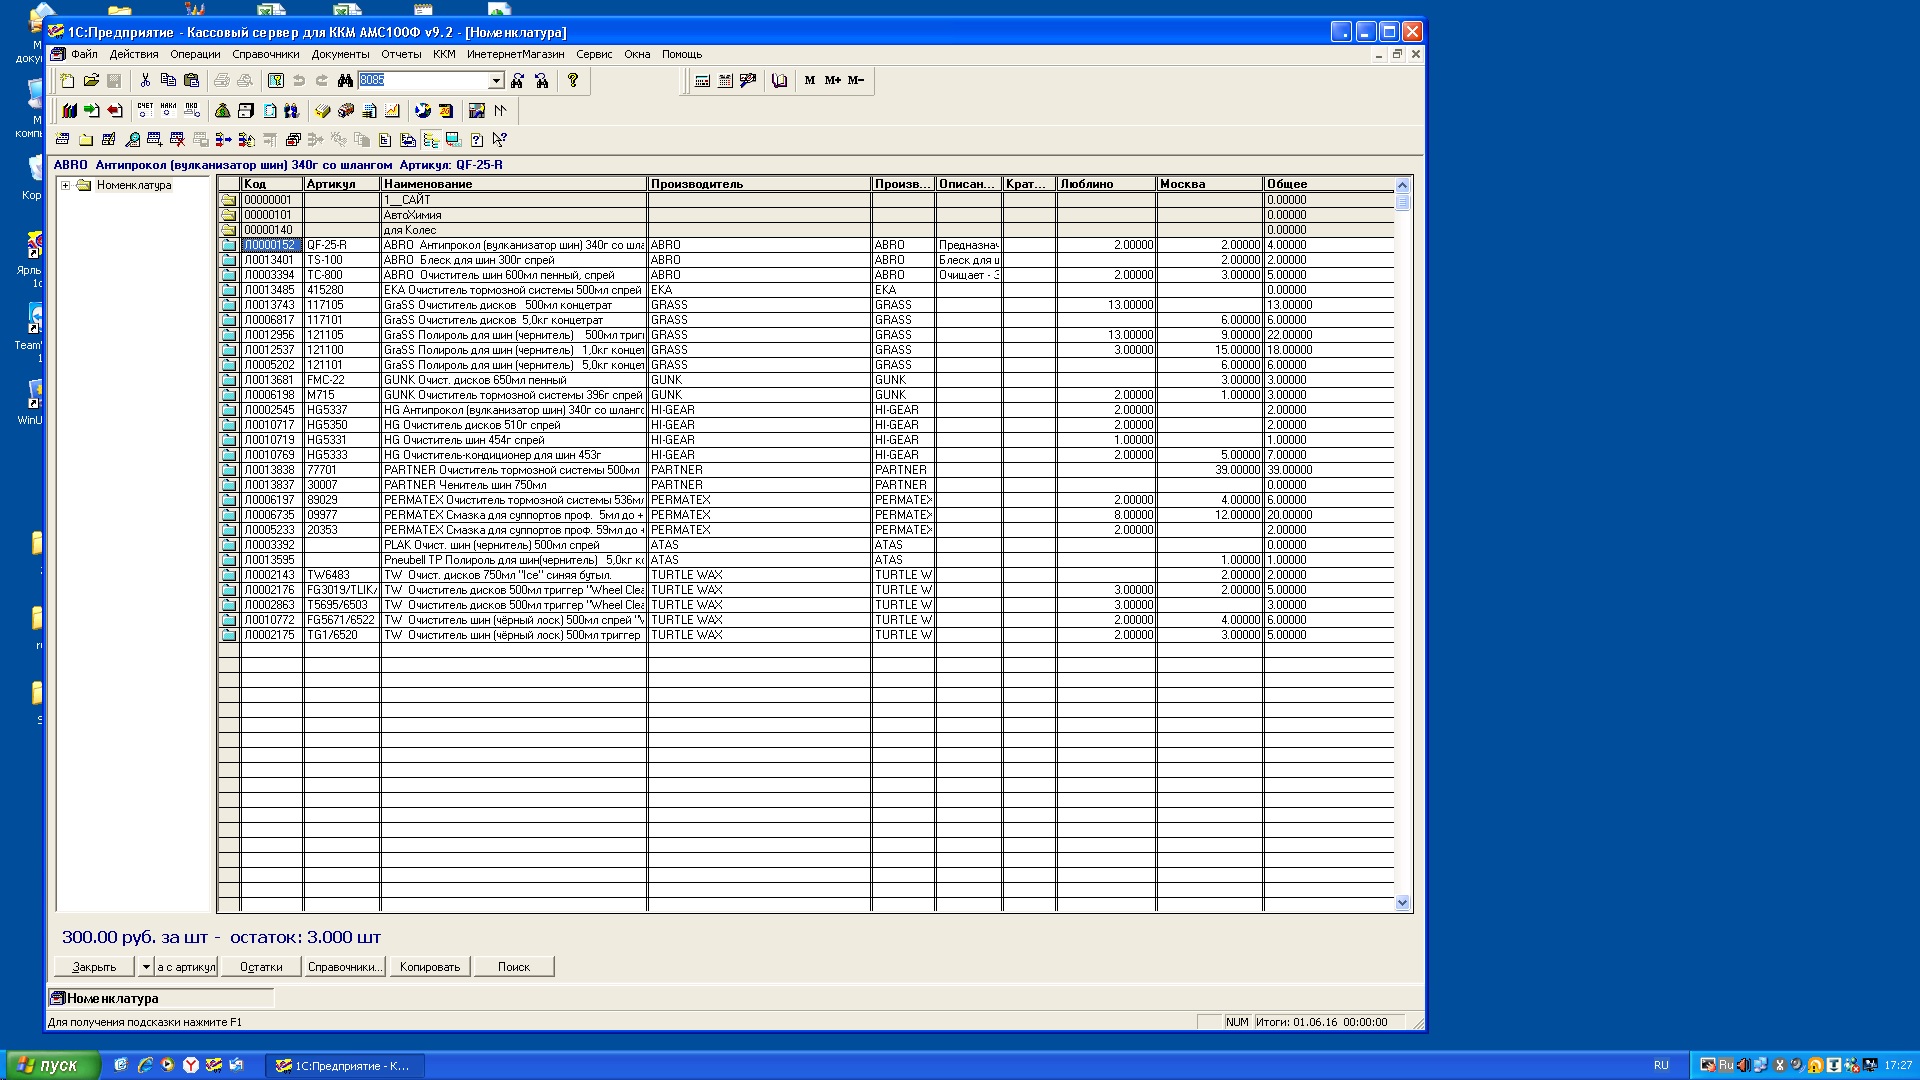The height and width of the screenshot is (1080, 1920).
Task: Click the M+ memory add button
Action: pyautogui.click(x=832, y=81)
